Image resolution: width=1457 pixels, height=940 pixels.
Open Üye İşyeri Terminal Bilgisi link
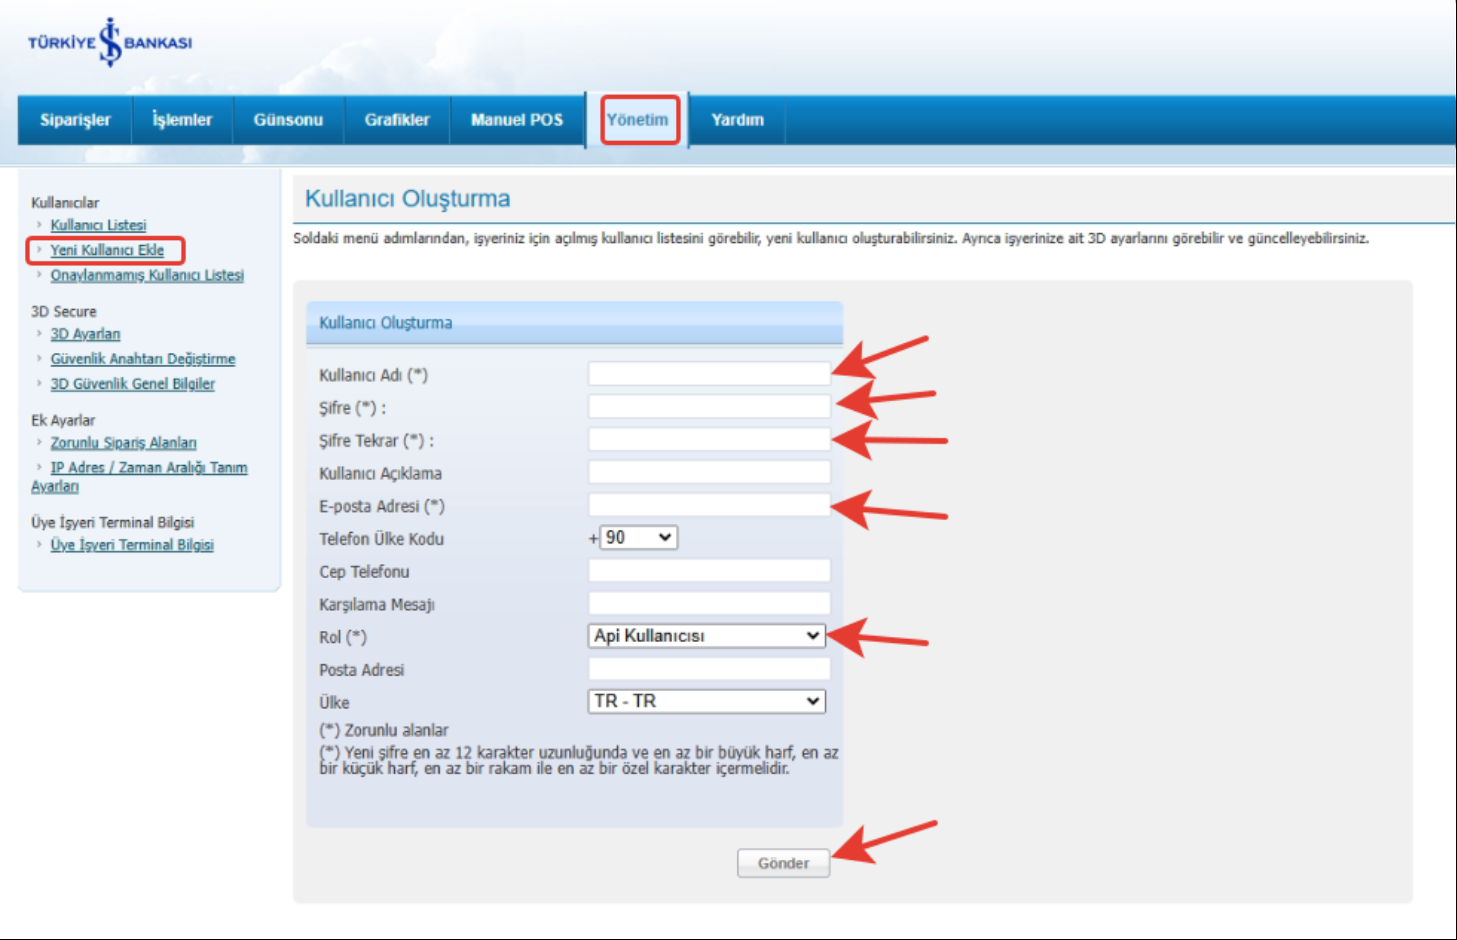(132, 545)
